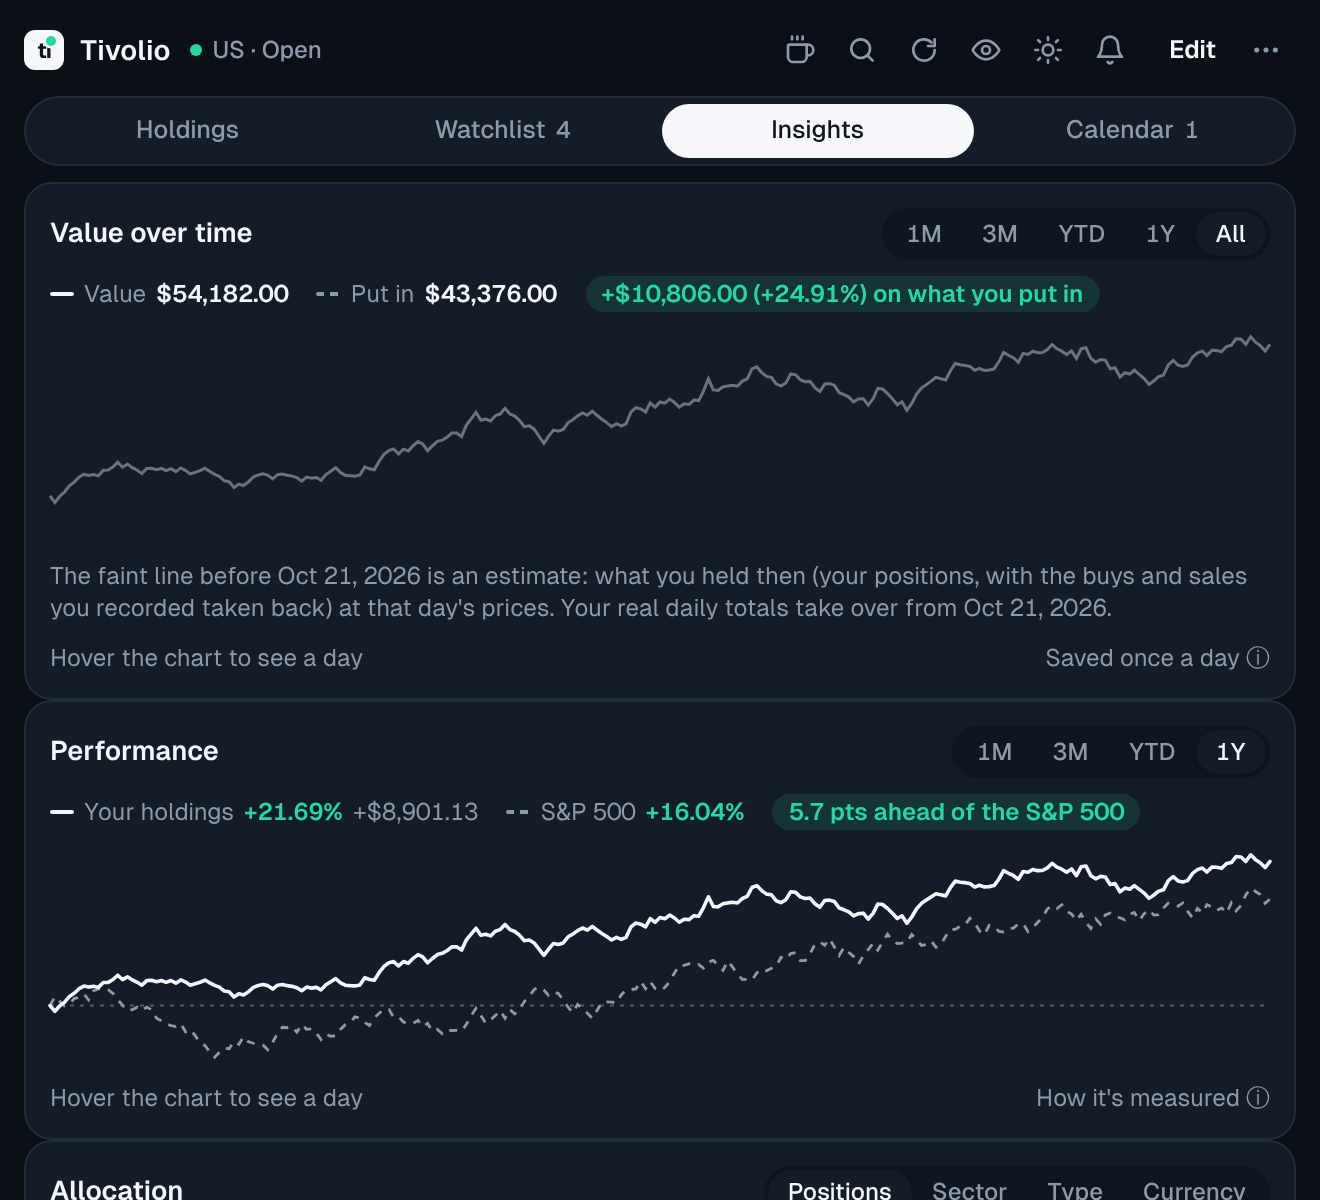Set Performance range to 3M

pyautogui.click(x=1070, y=752)
